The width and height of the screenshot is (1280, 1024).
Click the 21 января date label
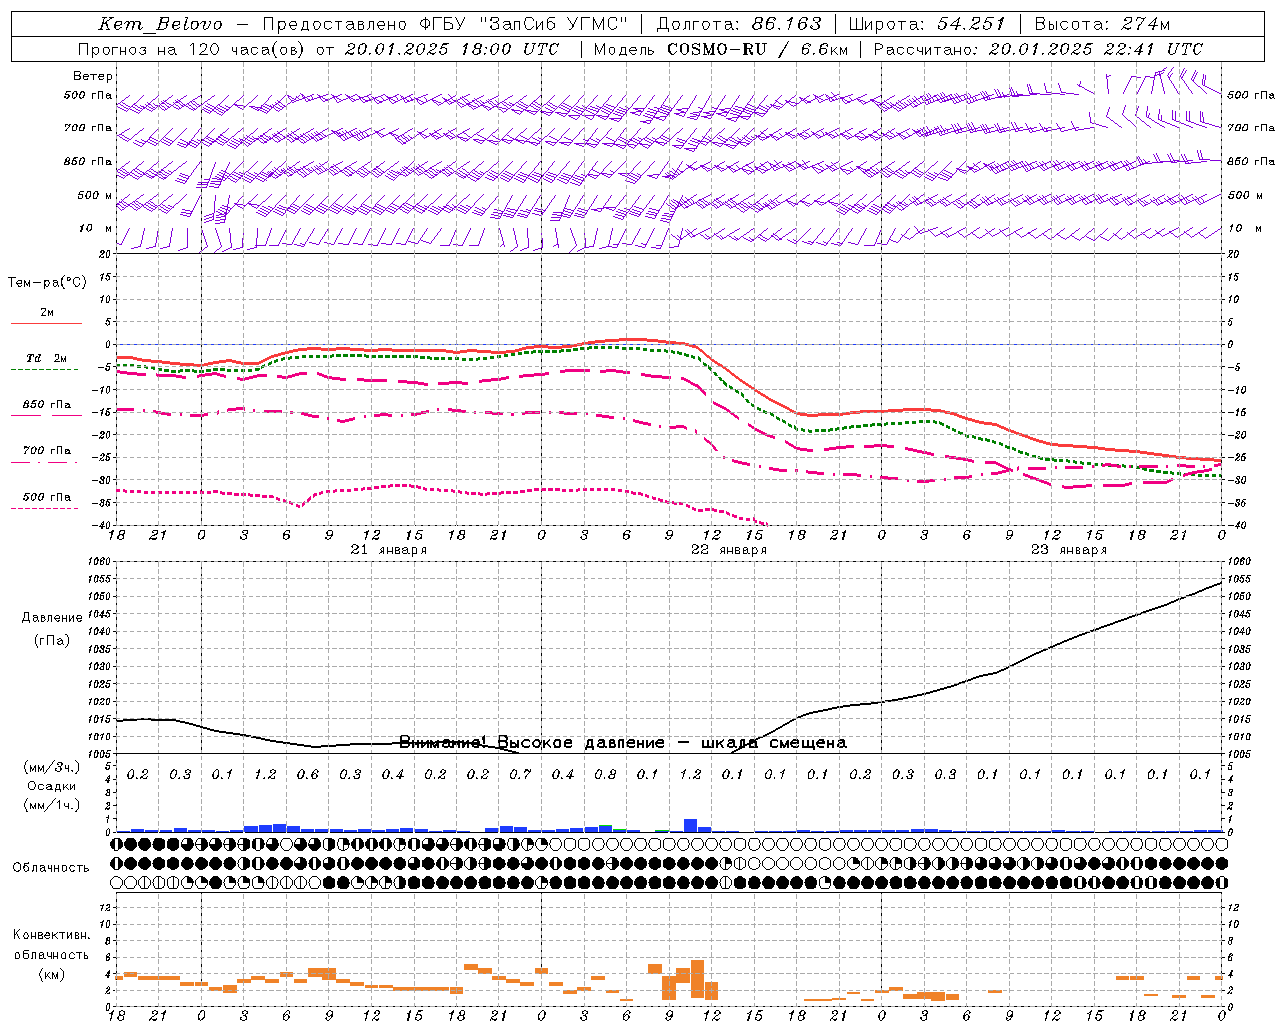[x=388, y=549]
